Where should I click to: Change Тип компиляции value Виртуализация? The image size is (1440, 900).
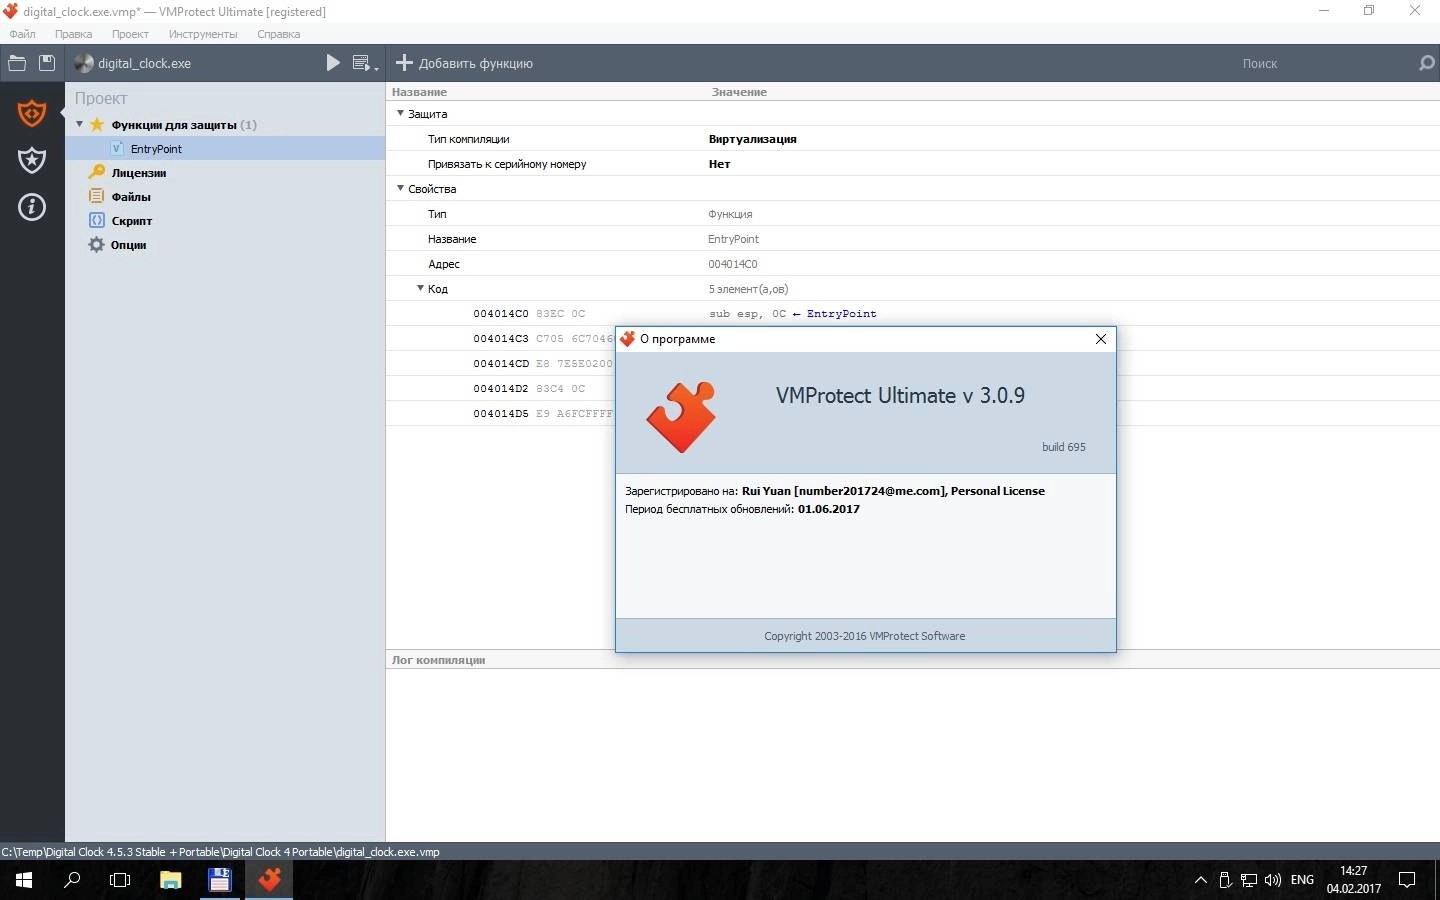coord(752,139)
